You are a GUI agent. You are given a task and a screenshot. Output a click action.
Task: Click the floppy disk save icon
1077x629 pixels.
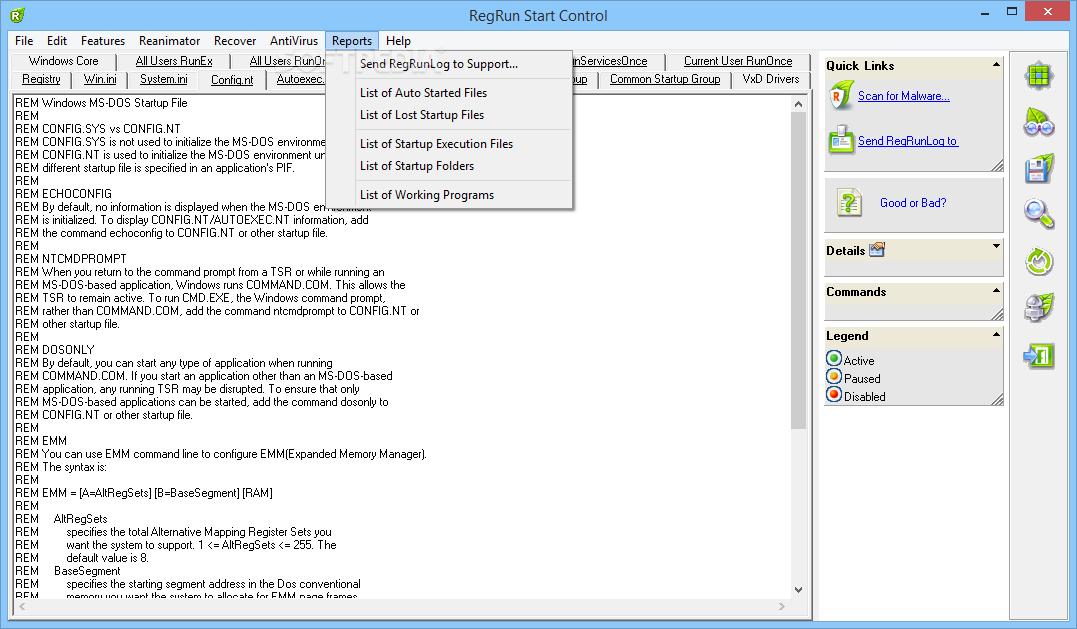click(x=1039, y=169)
